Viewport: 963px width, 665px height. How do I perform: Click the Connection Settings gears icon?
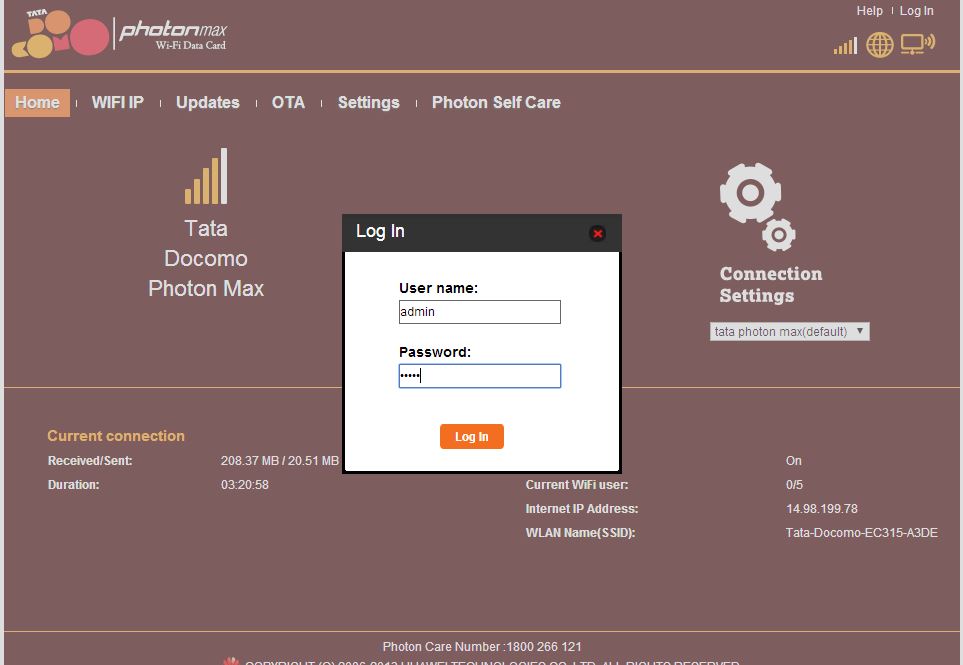(758, 207)
